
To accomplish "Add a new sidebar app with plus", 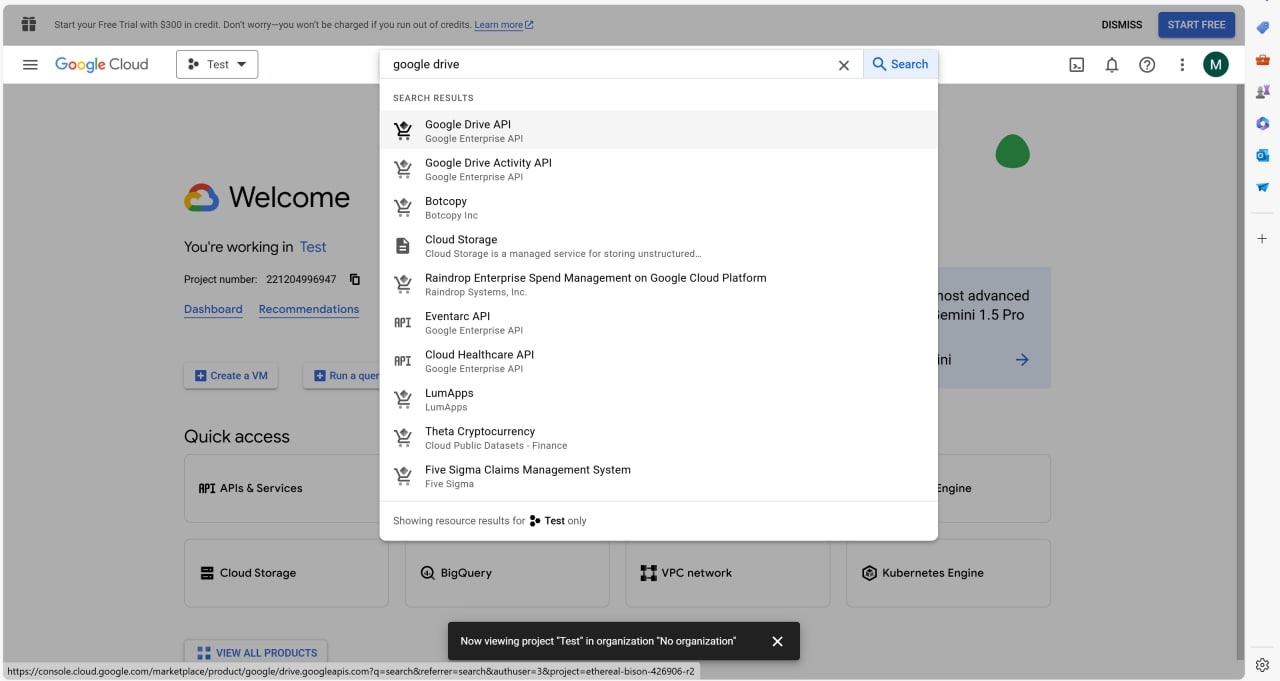I will (1262, 239).
